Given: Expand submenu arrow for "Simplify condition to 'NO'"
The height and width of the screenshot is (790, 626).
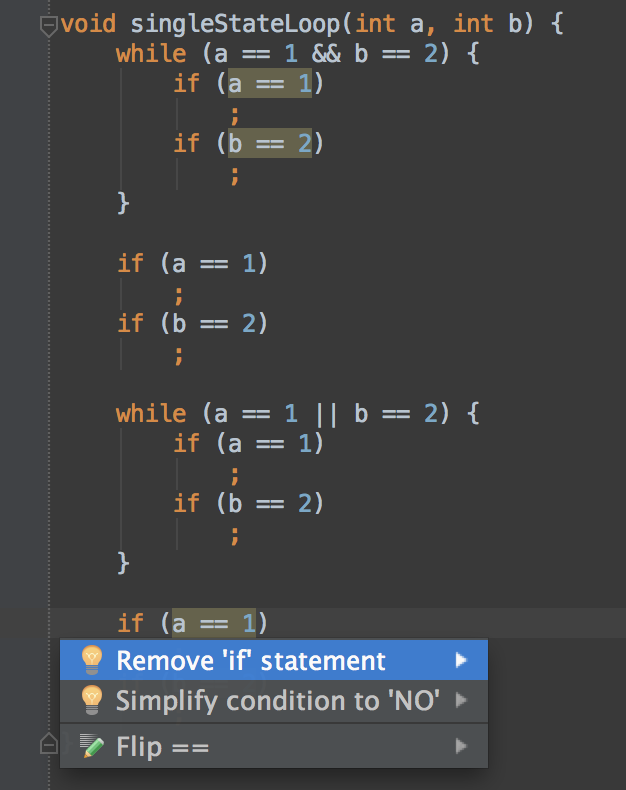Looking at the screenshot, I should pyautogui.click(x=461, y=700).
